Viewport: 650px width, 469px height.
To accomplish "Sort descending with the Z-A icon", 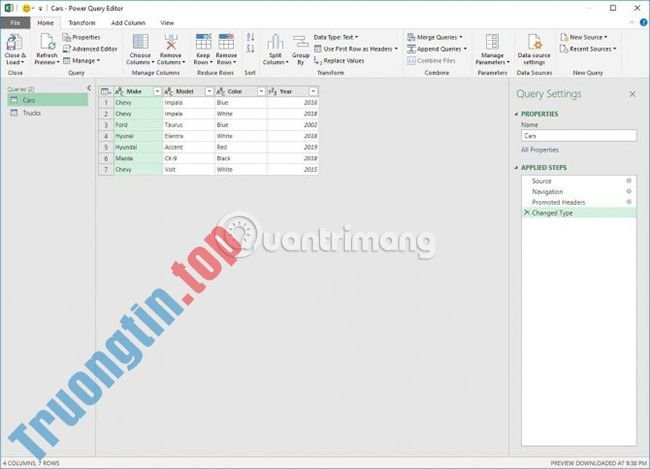I will point(250,49).
